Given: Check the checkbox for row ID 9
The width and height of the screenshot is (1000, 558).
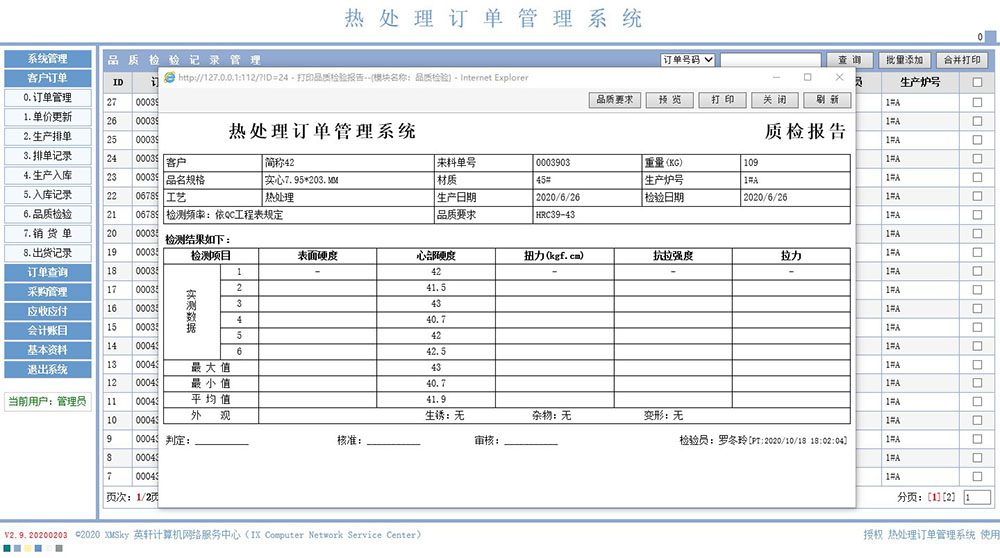Looking at the screenshot, I should pos(977,439).
